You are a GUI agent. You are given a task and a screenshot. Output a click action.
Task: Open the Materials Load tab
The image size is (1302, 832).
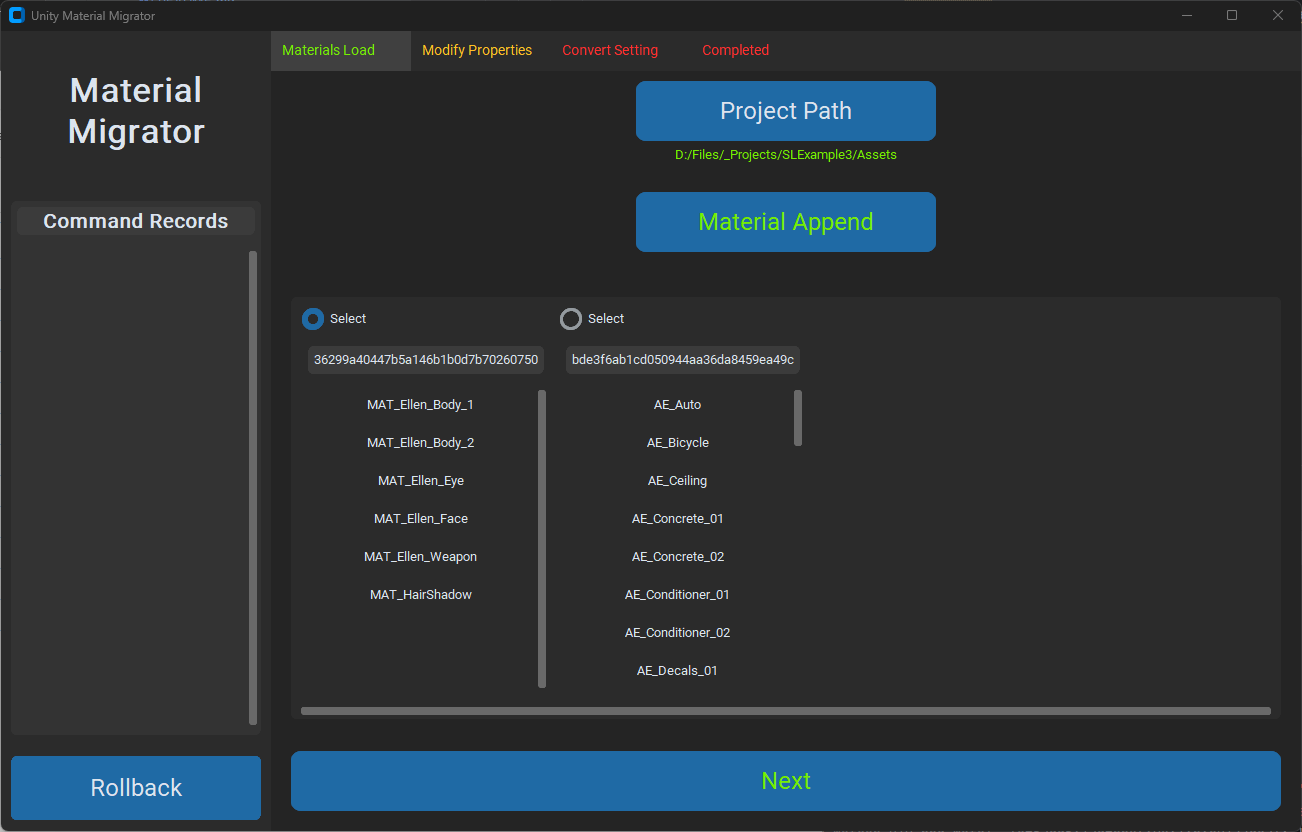pos(340,50)
